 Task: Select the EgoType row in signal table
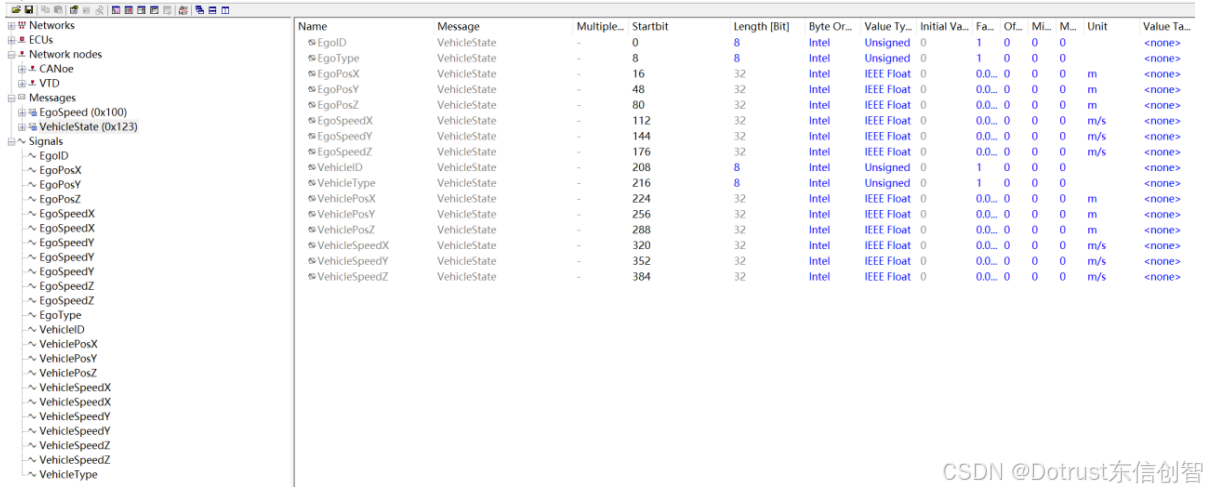[x=745, y=58]
